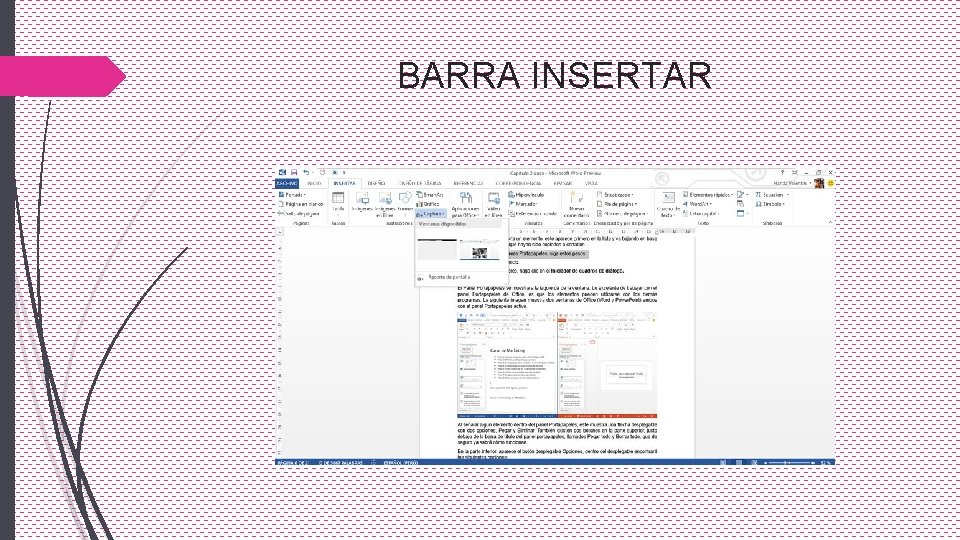
Task: Click the Español language status entry
Action: click(x=401, y=463)
